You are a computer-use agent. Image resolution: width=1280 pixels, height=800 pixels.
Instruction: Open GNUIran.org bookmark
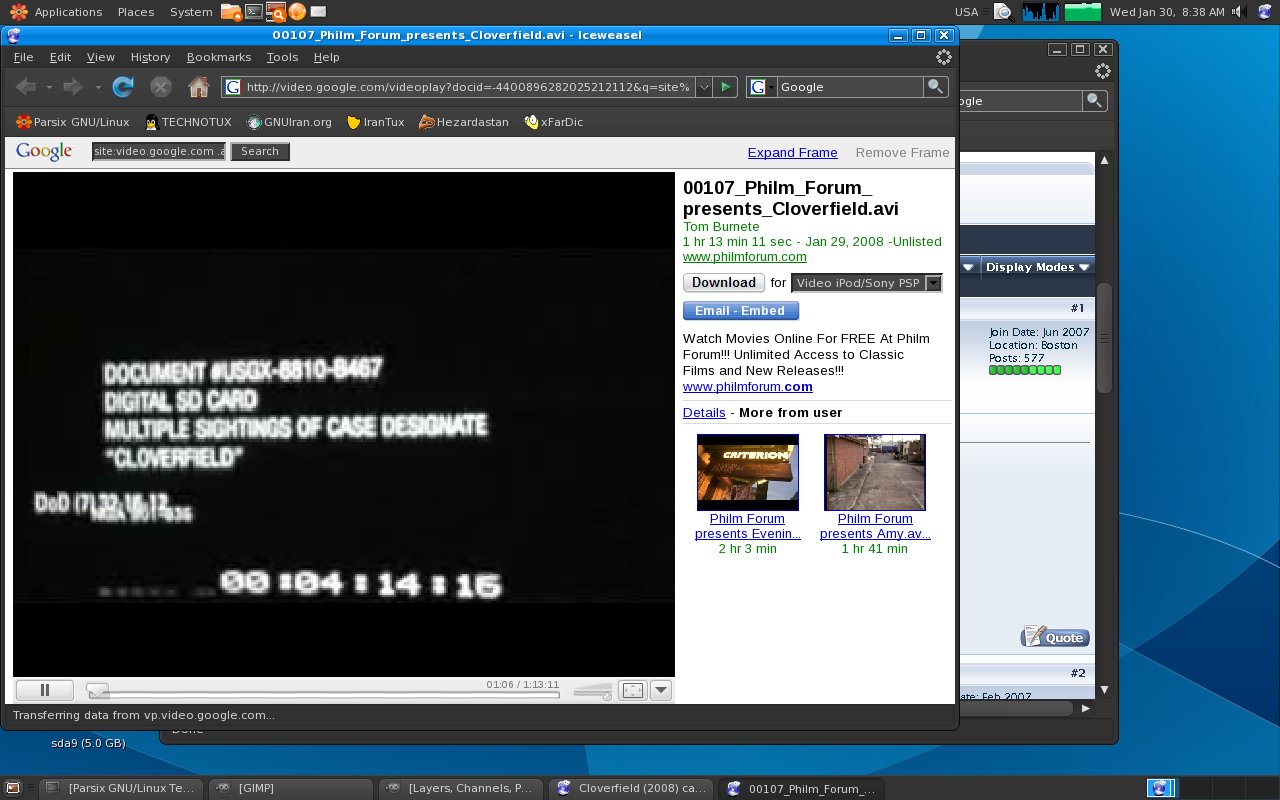pos(289,122)
